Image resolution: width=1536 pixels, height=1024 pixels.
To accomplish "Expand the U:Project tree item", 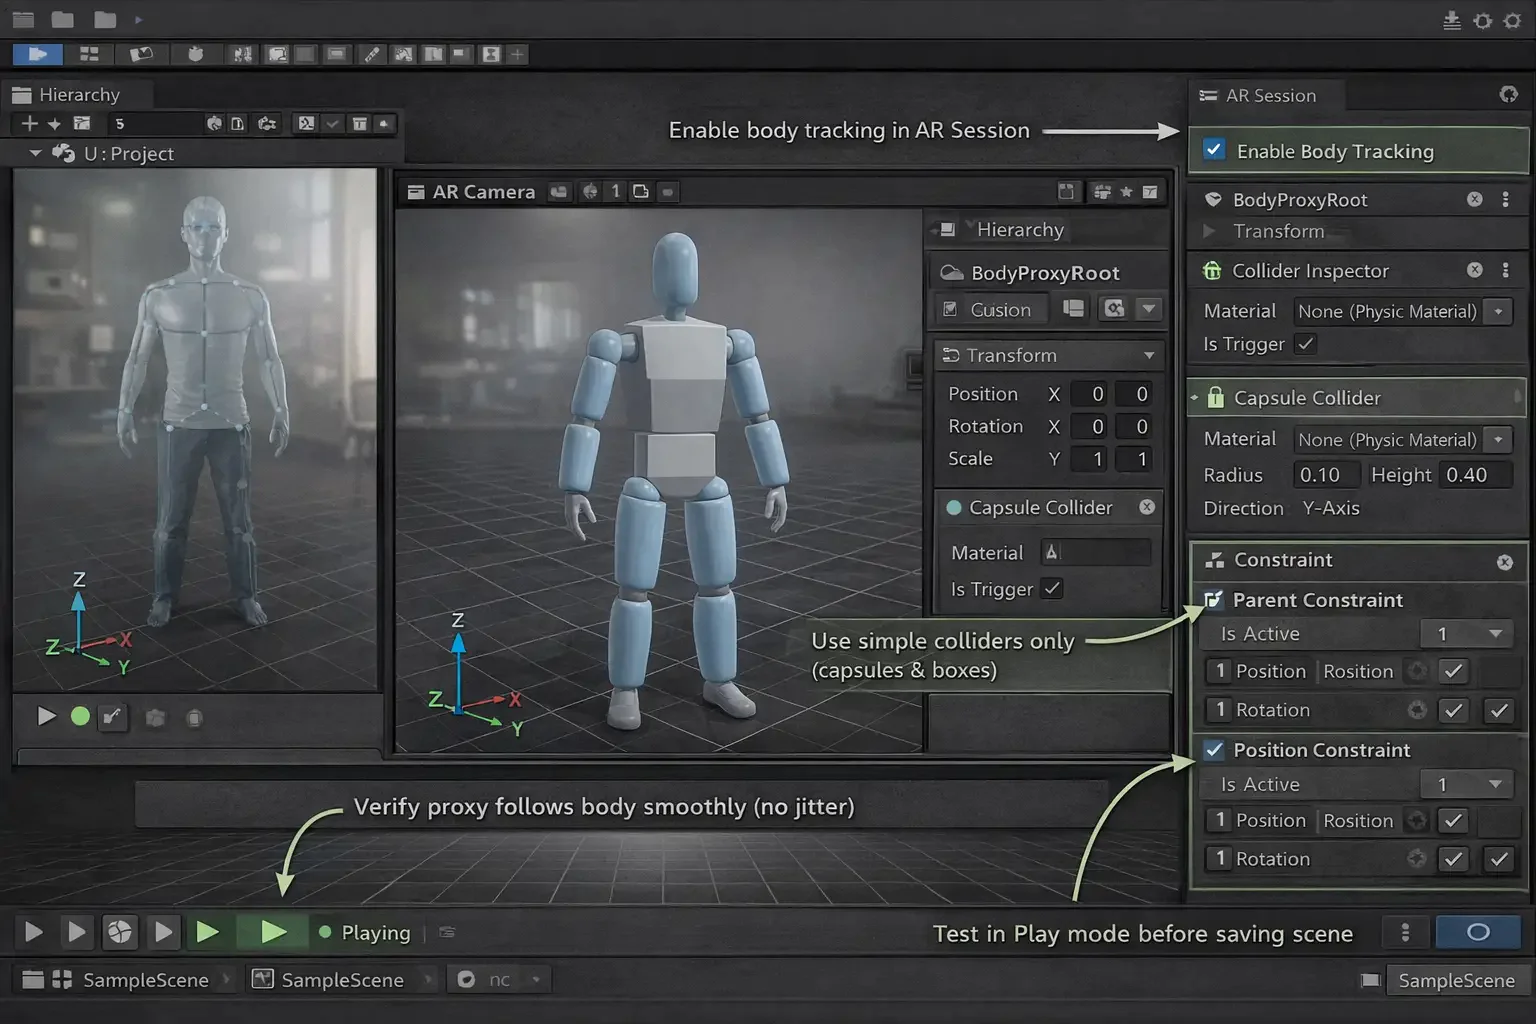I will (34, 153).
